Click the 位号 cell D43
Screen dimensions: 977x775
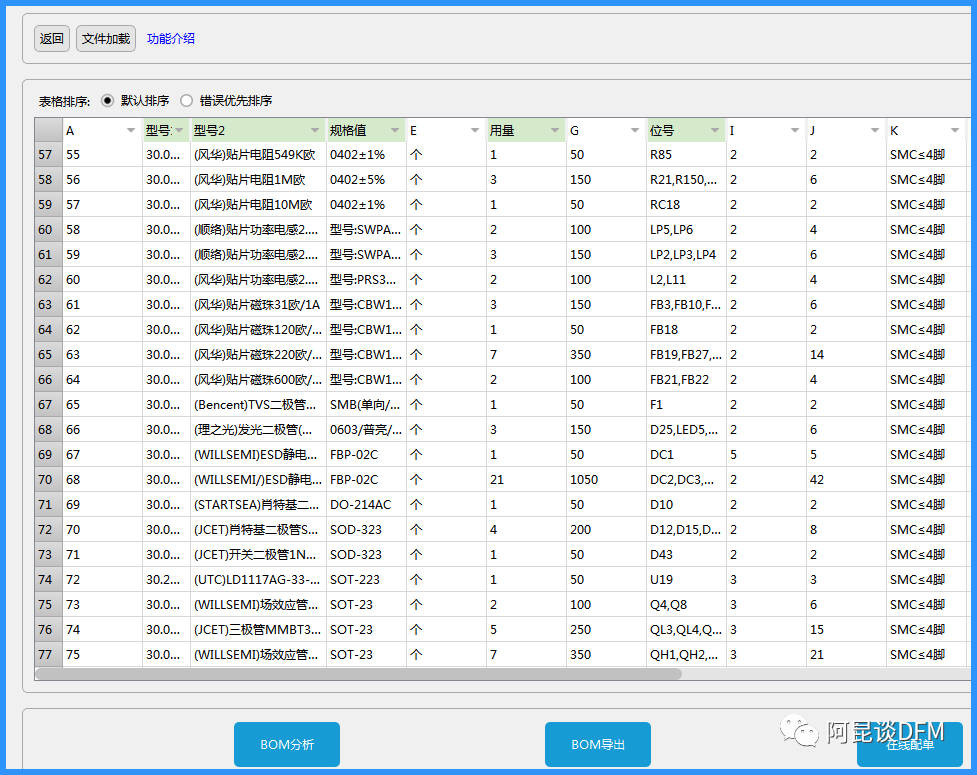click(x=686, y=554)
